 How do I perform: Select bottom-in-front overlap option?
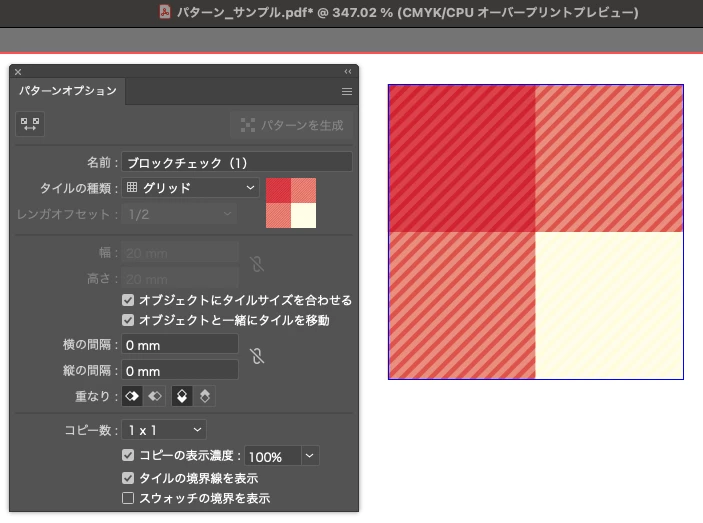point(204,396)
